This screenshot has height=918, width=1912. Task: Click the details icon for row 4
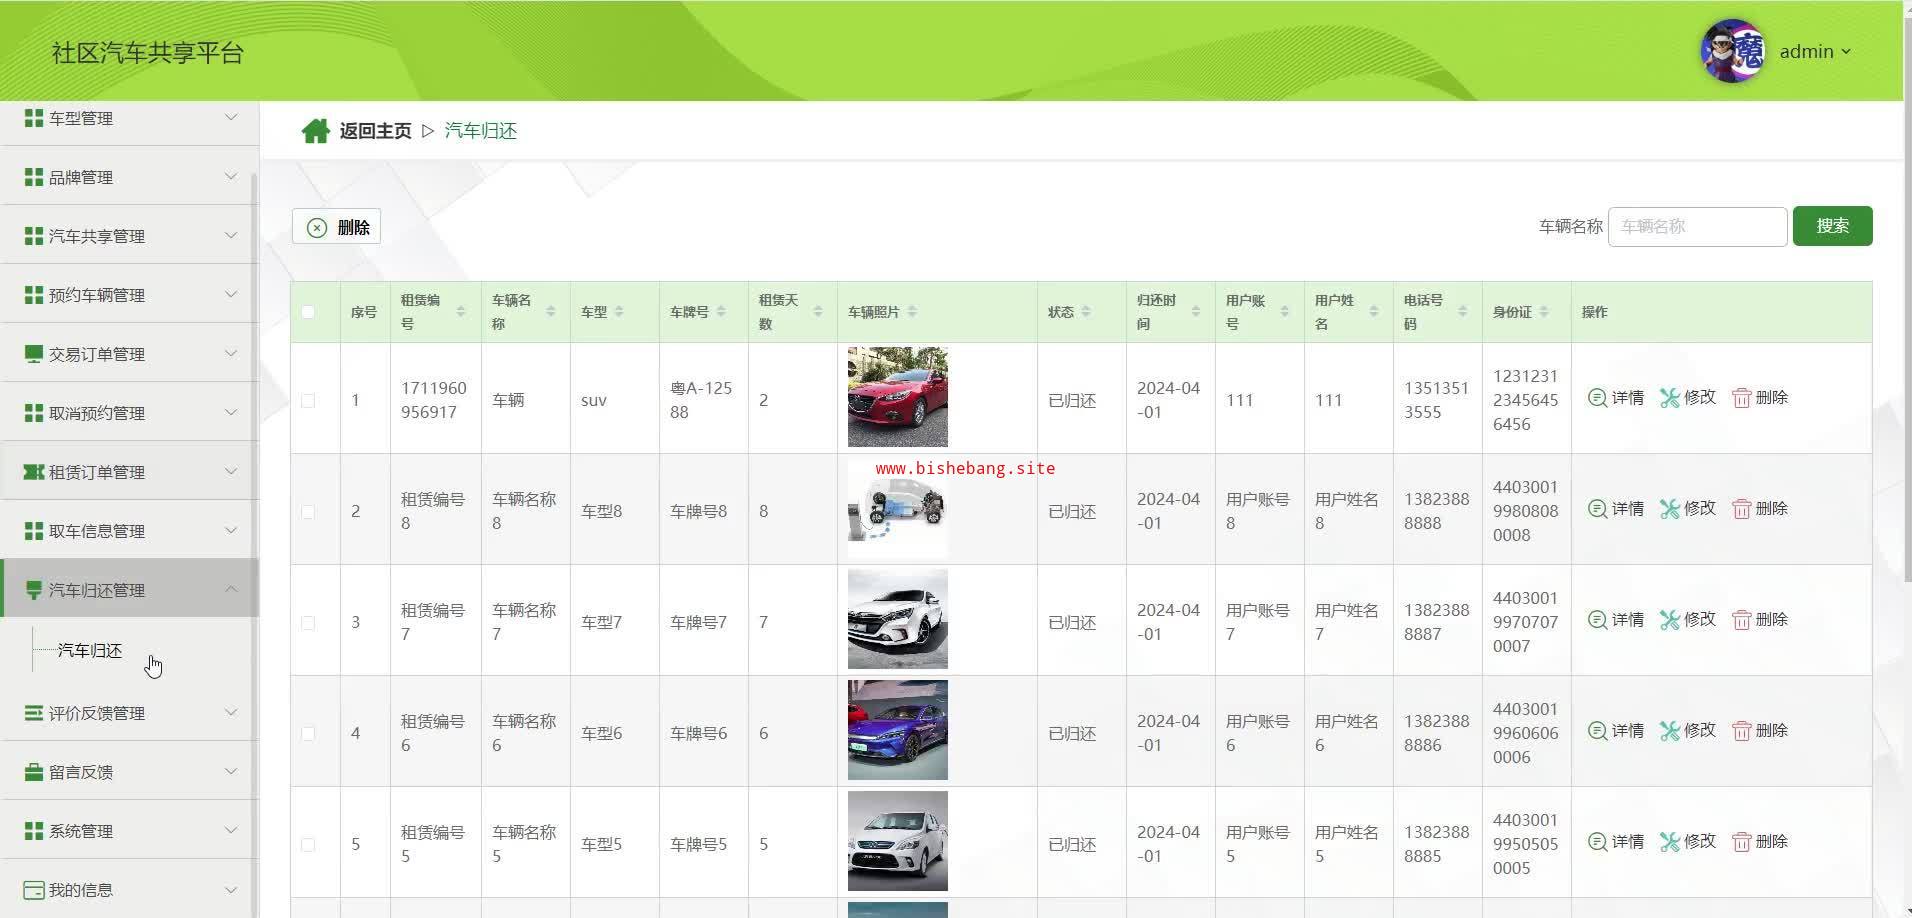coord(1597,731)
